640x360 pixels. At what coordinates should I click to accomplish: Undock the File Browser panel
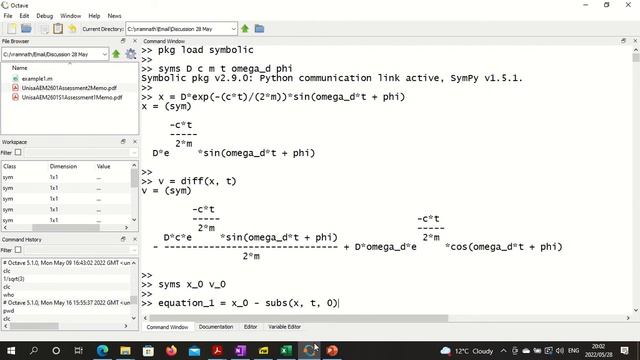(x=123, y=41)
